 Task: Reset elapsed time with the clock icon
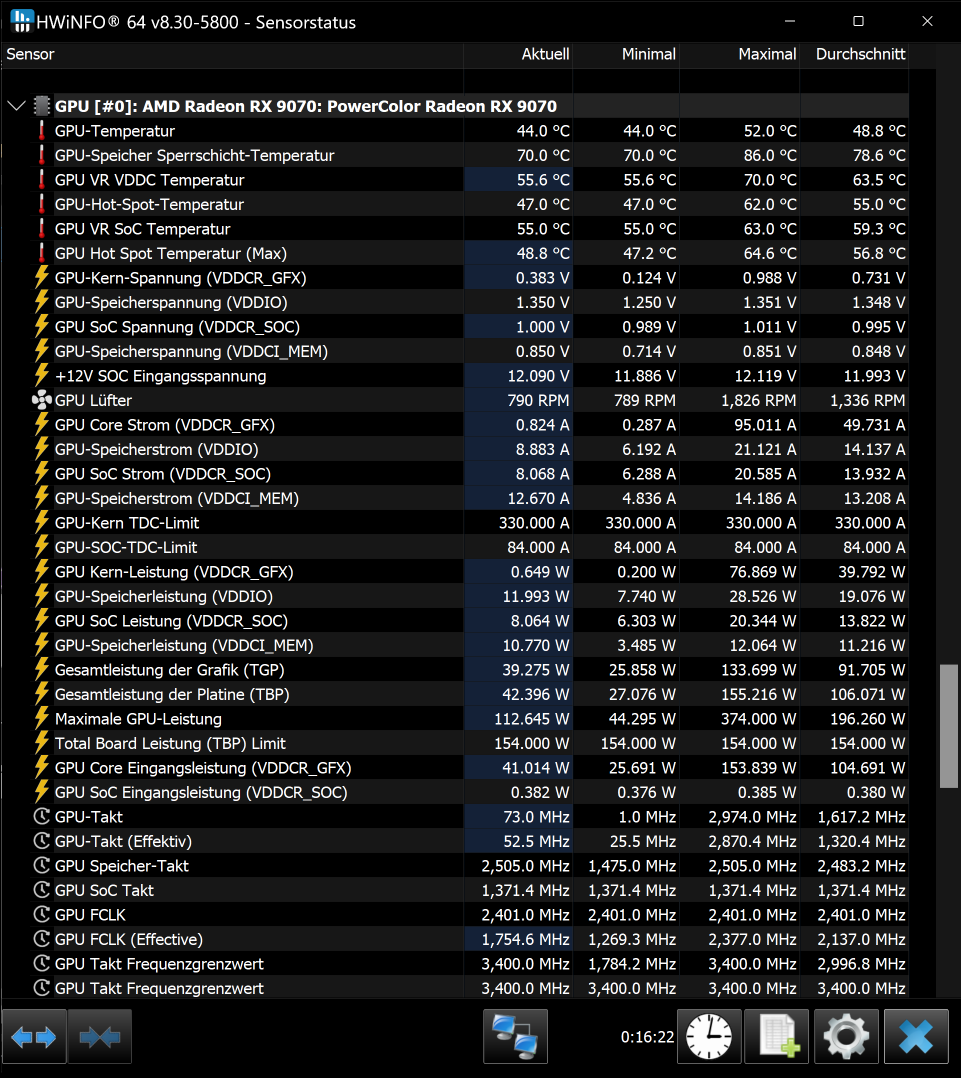coord(709,1037)
